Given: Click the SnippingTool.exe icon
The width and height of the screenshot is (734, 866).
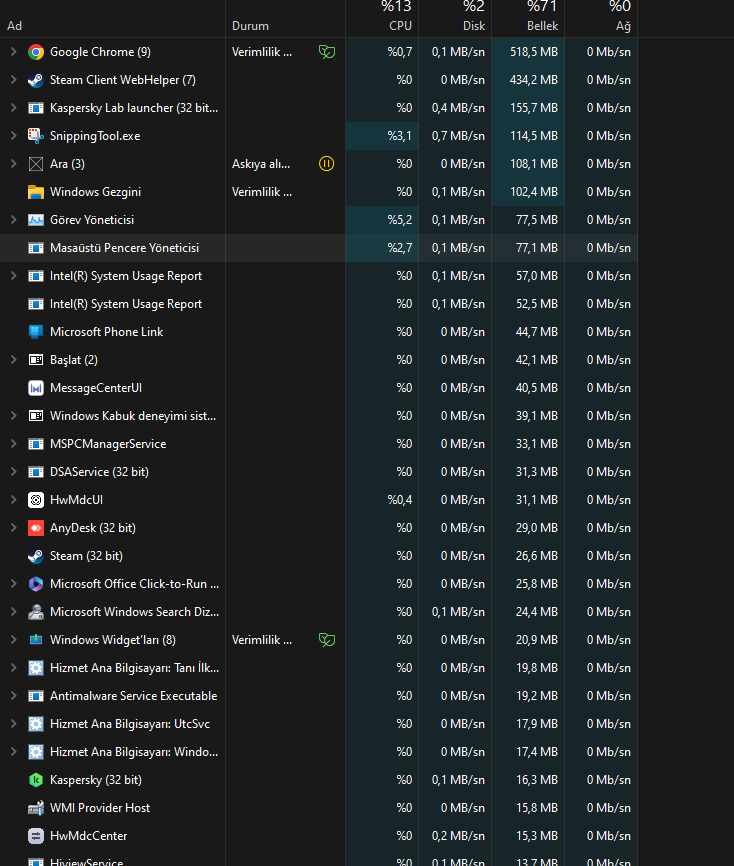Looking at the screenshot, I should click(x=36, y=136).
